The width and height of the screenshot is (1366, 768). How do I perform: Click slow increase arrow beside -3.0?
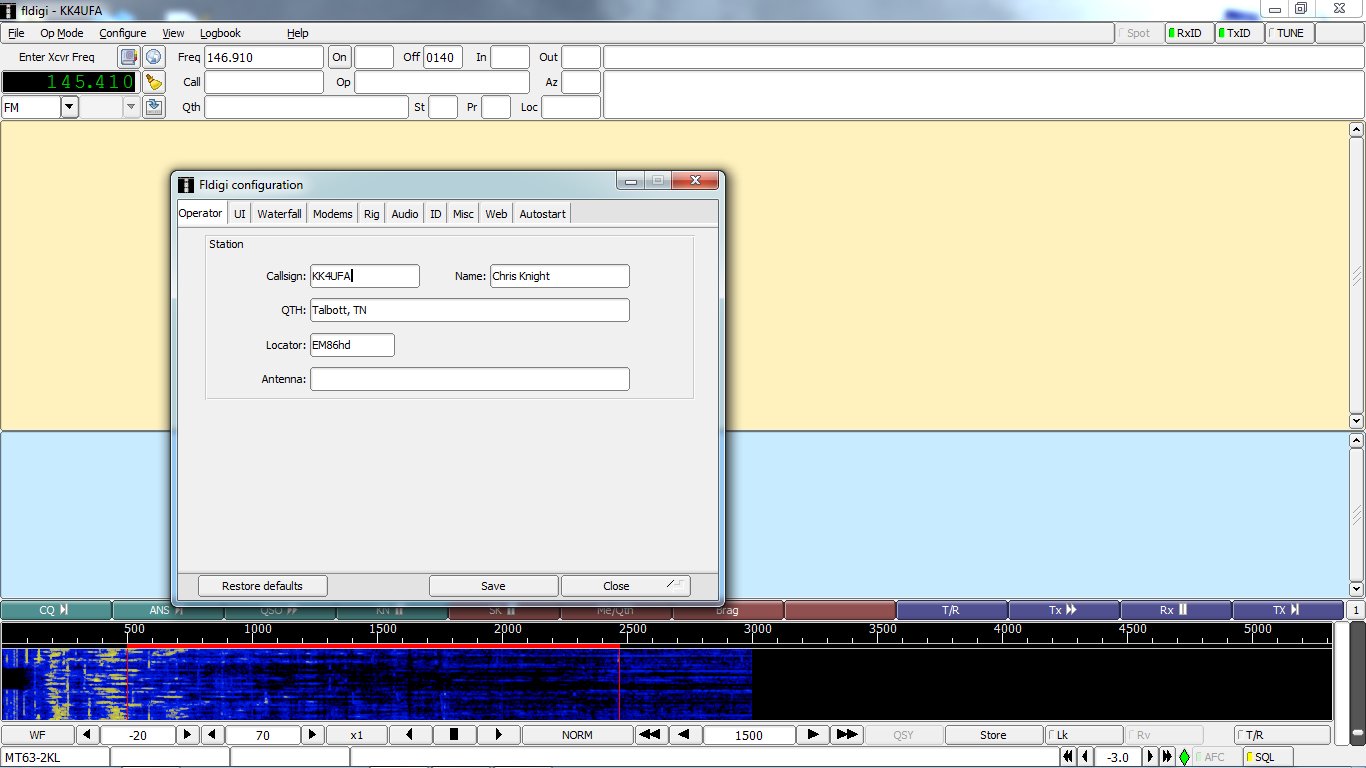click(x=1150, y=757)
